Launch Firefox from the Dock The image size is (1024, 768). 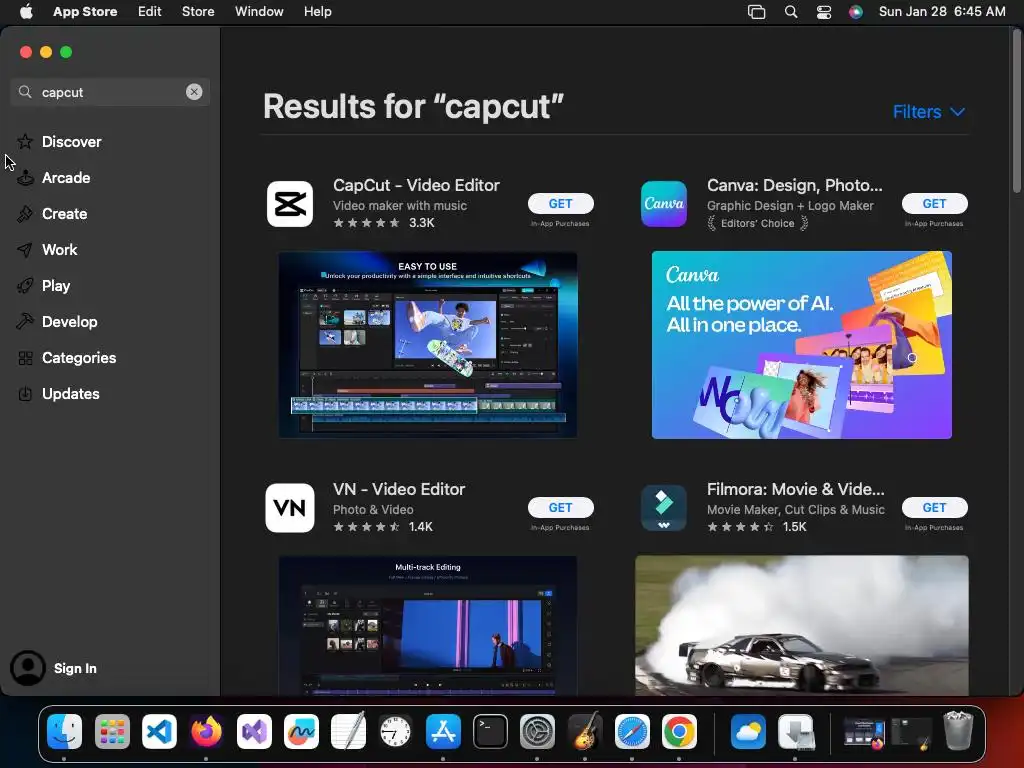pos(206,731)
